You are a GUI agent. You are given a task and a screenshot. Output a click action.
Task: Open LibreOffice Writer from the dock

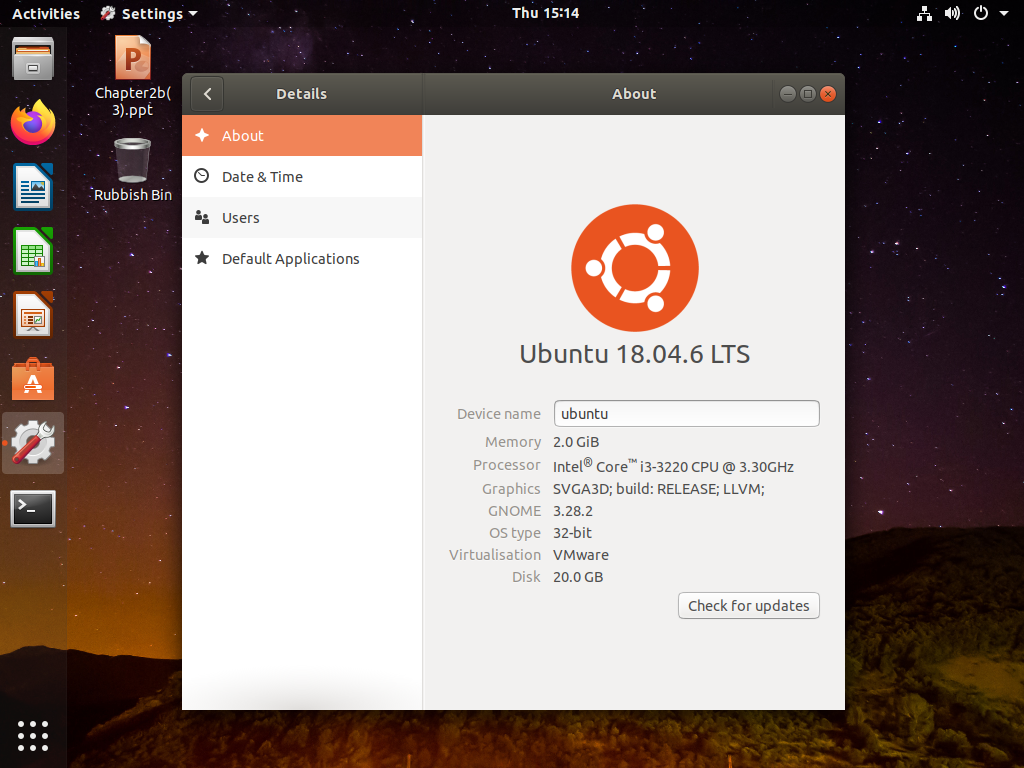33,187
